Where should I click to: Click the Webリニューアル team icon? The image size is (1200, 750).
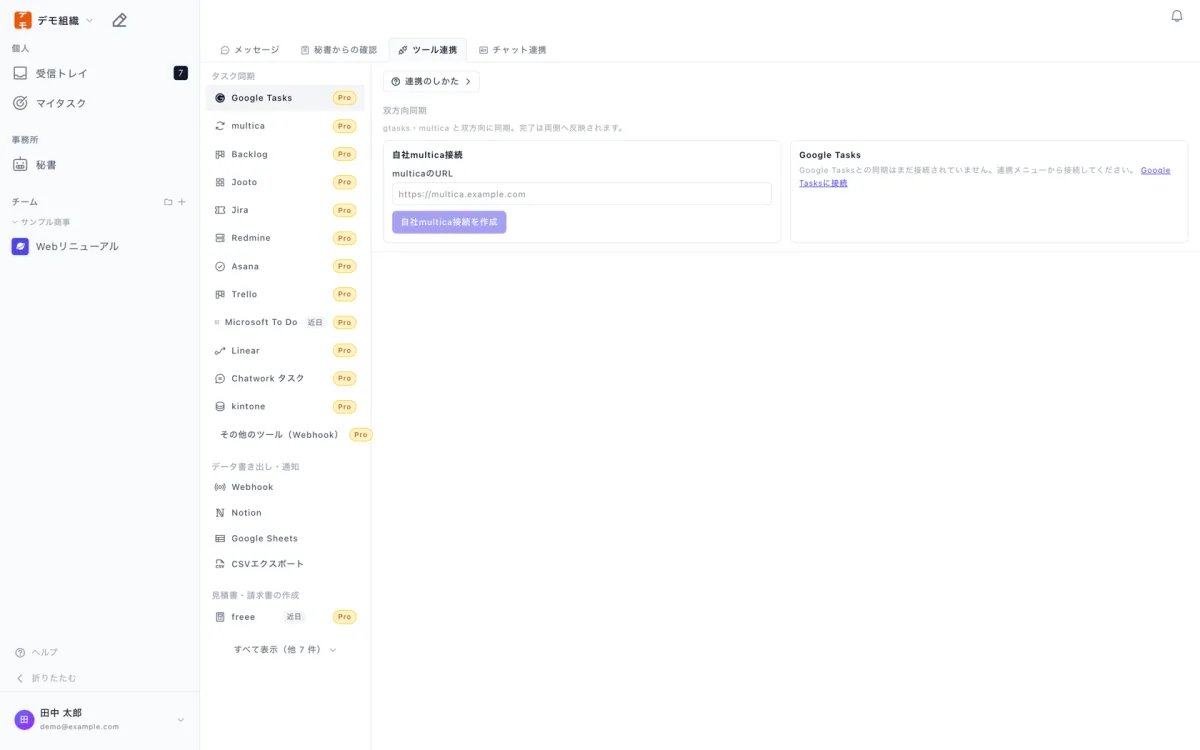[x=20, y=246]
